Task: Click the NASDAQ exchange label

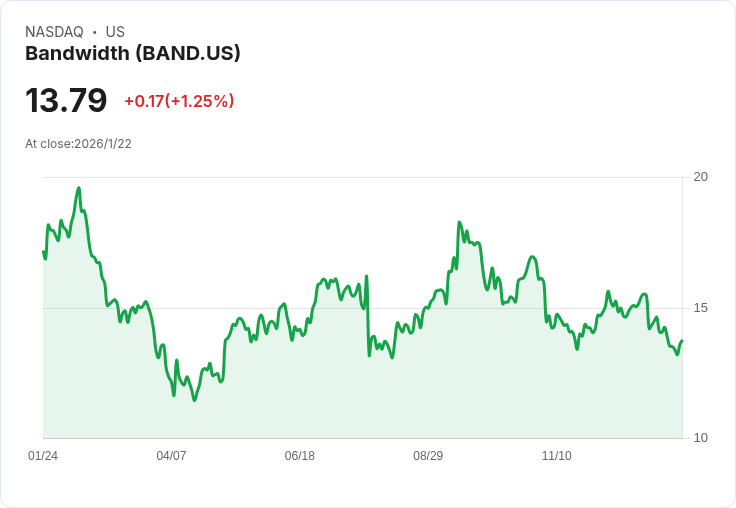Action: 54,32
